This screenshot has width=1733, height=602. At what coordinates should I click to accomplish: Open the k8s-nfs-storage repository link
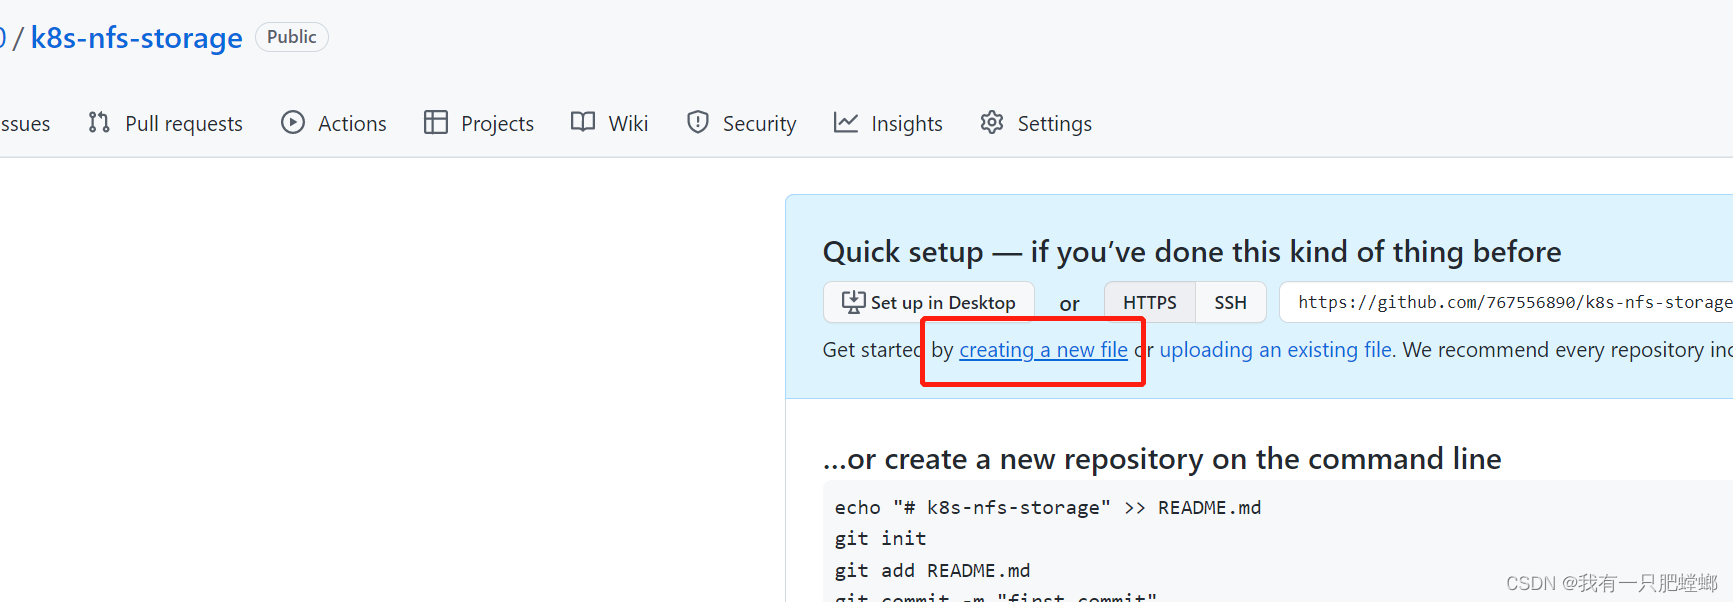(x=136, y=38)
